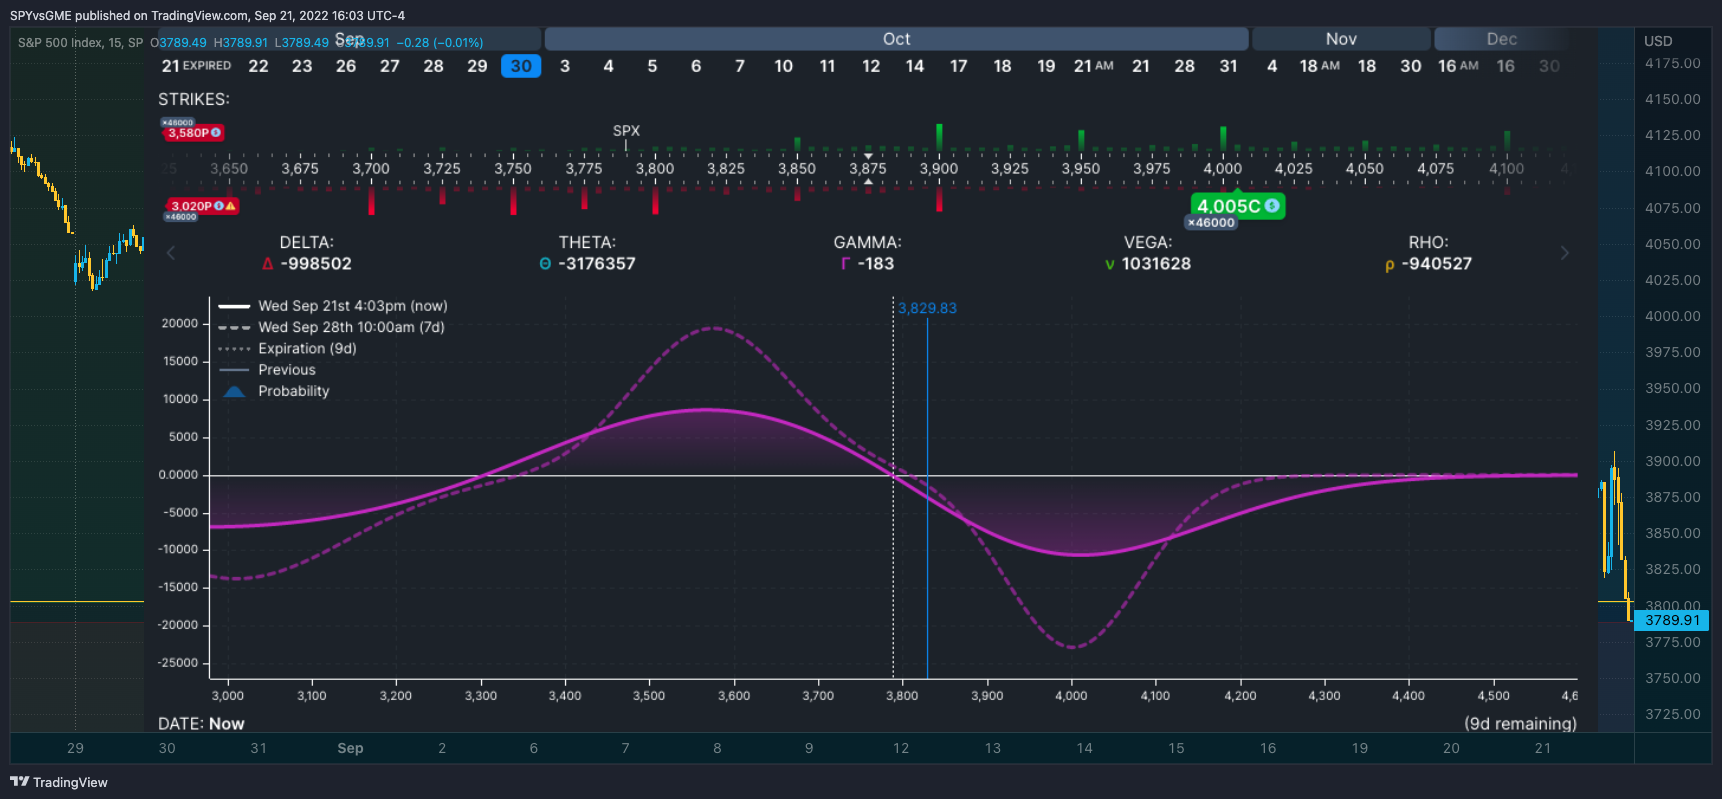The image size is (1722, 799).
Task: Pick the Oct 31 expiration date
Action: [1228, 66]
